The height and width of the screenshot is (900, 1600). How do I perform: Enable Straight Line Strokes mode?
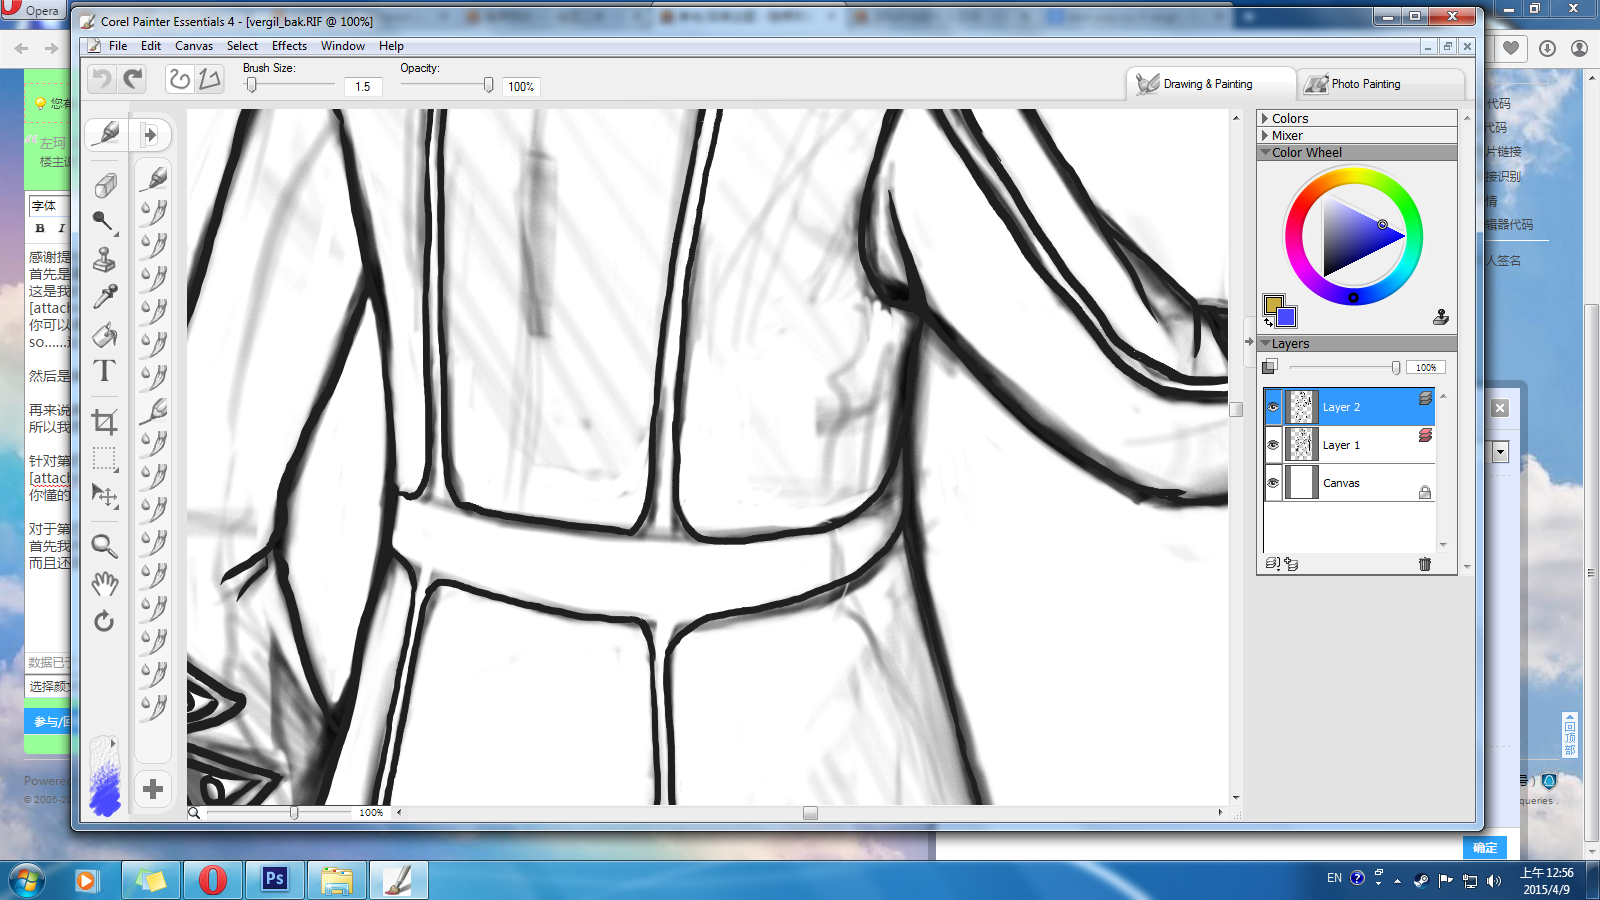pos(209,79)
